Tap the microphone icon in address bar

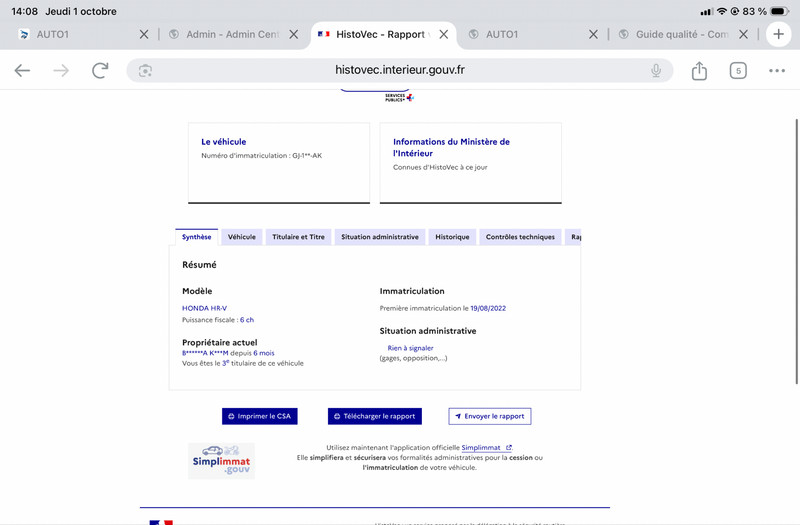click(656, 70)
